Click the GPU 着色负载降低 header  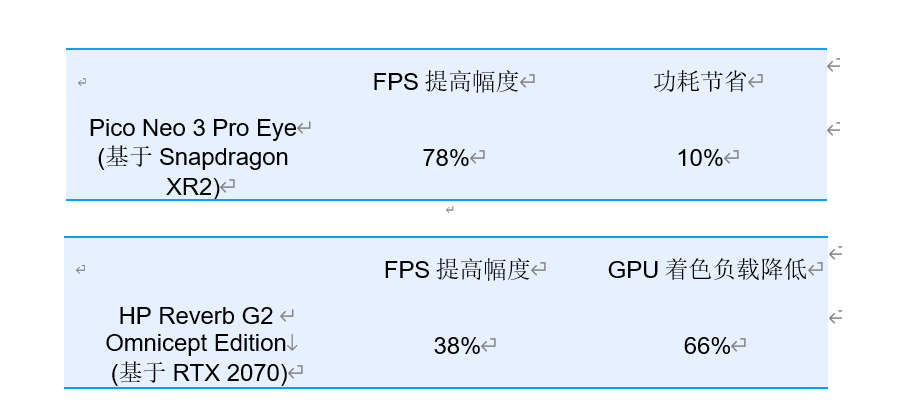pos(707,269)
